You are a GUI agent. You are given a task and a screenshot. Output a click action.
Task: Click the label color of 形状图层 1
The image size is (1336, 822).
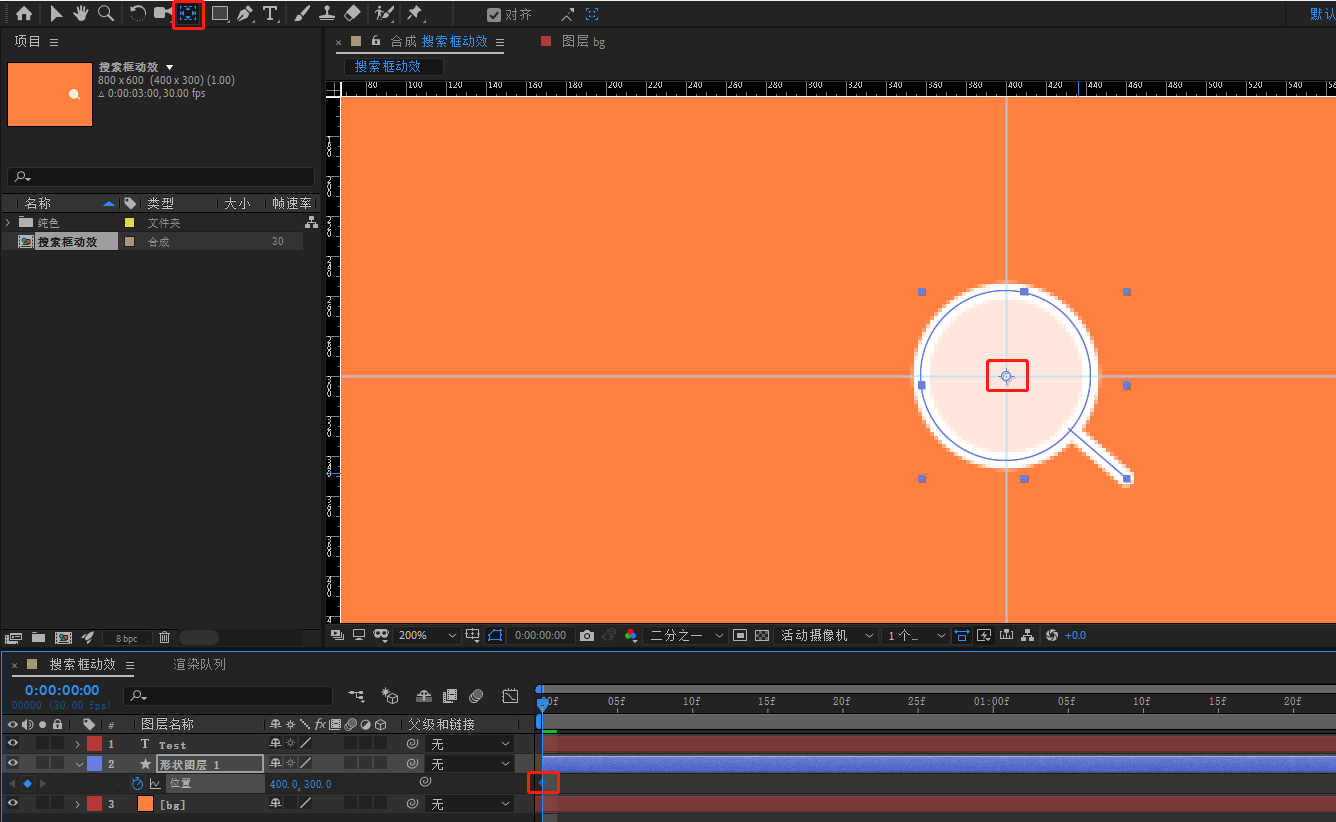95,764
